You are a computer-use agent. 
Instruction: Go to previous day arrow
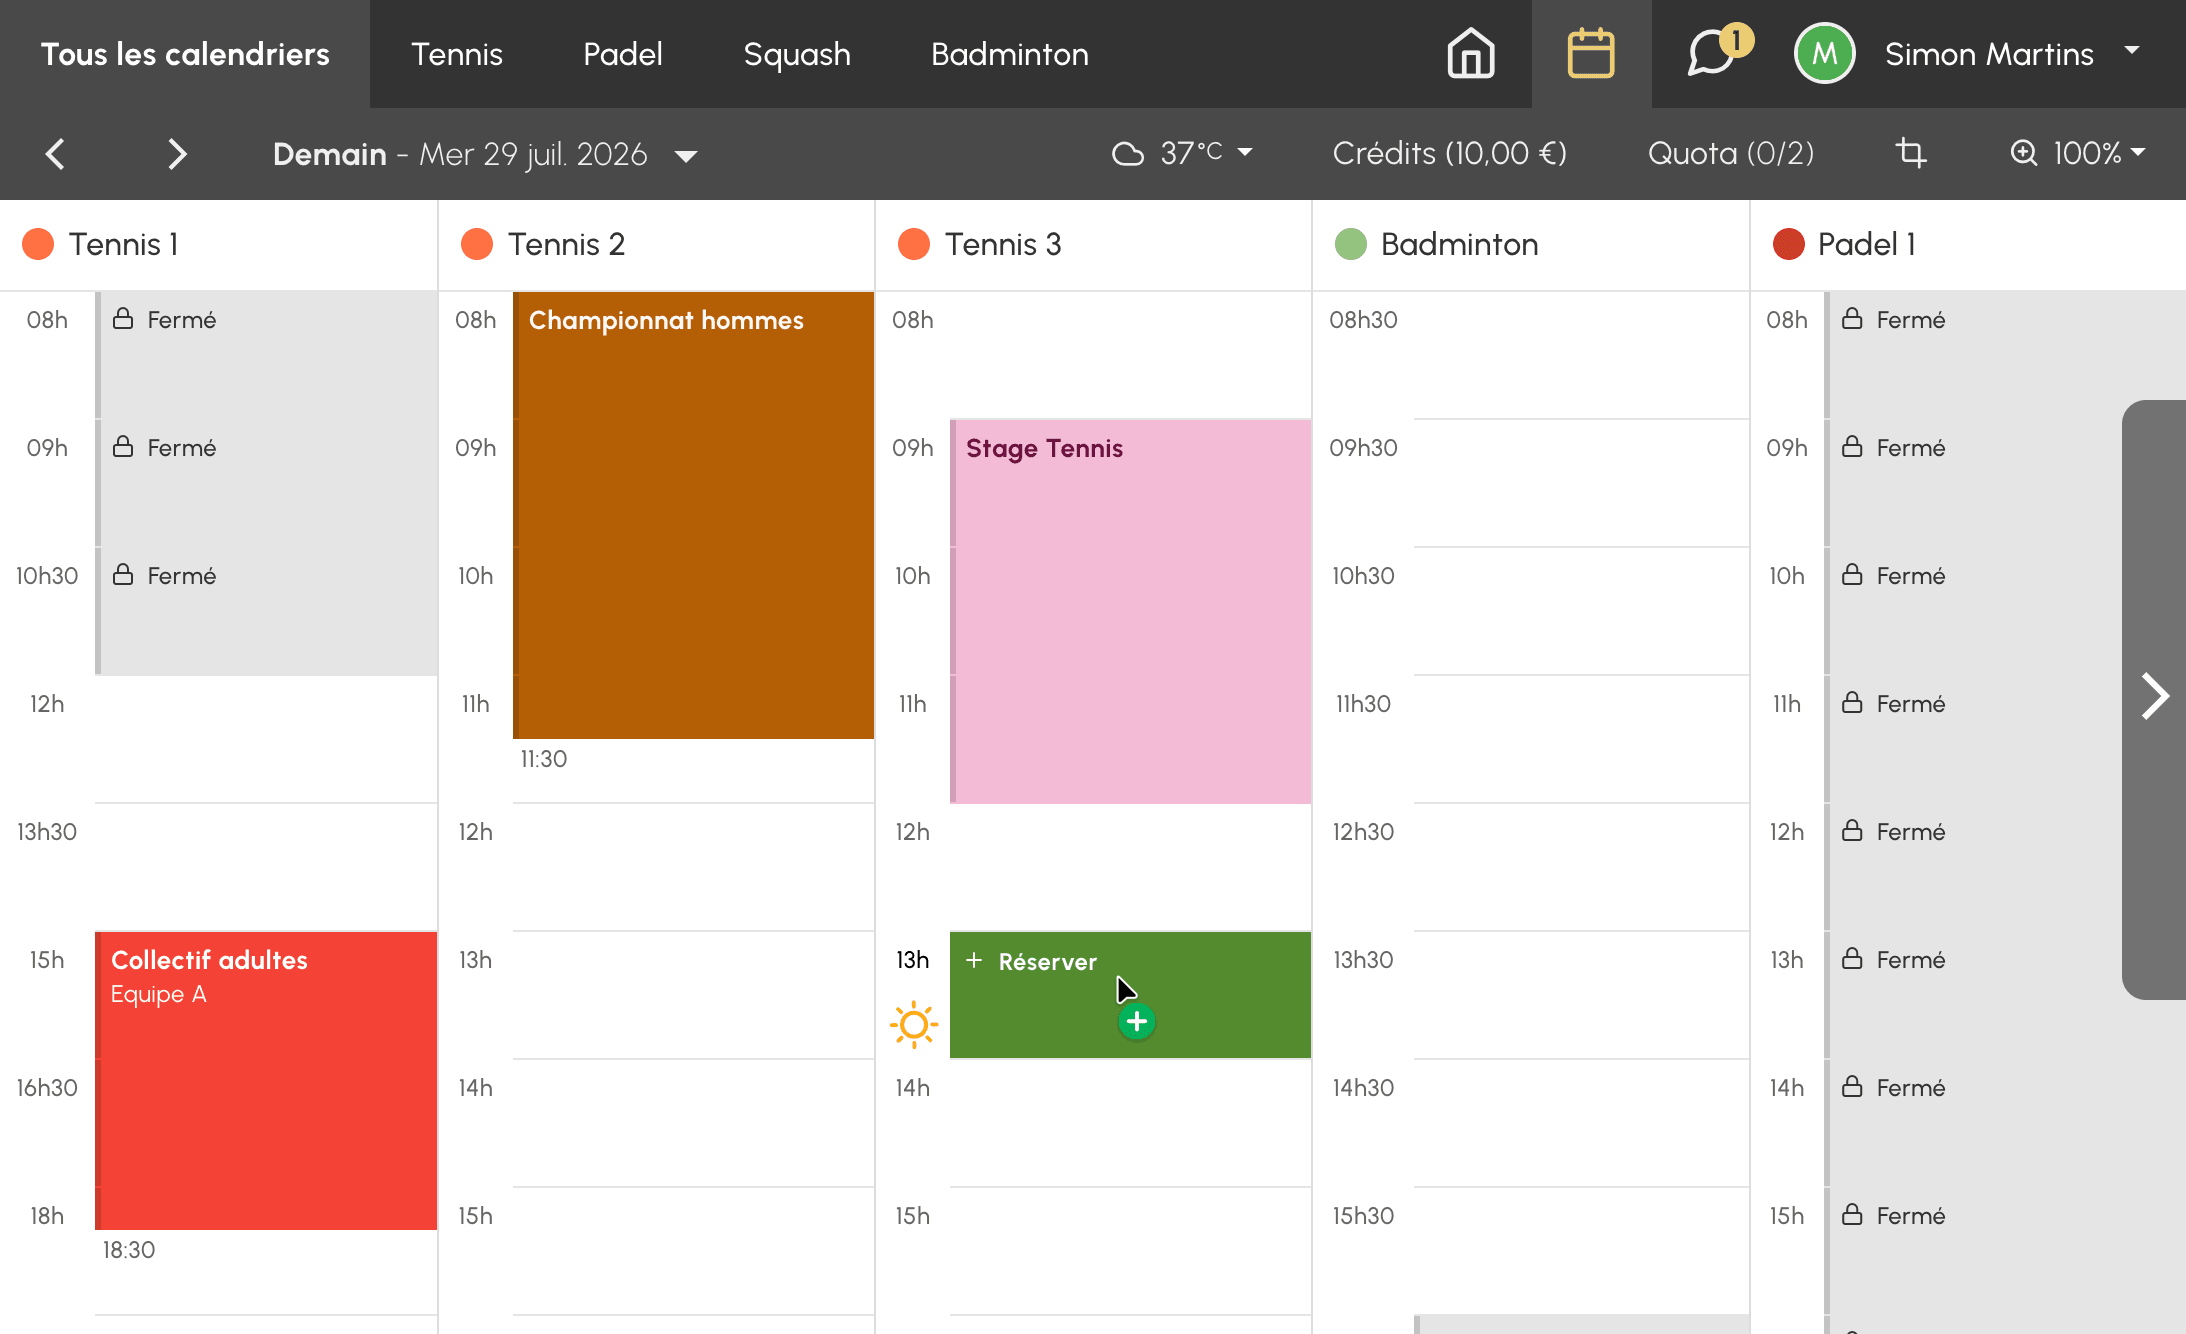pos(56,154)
